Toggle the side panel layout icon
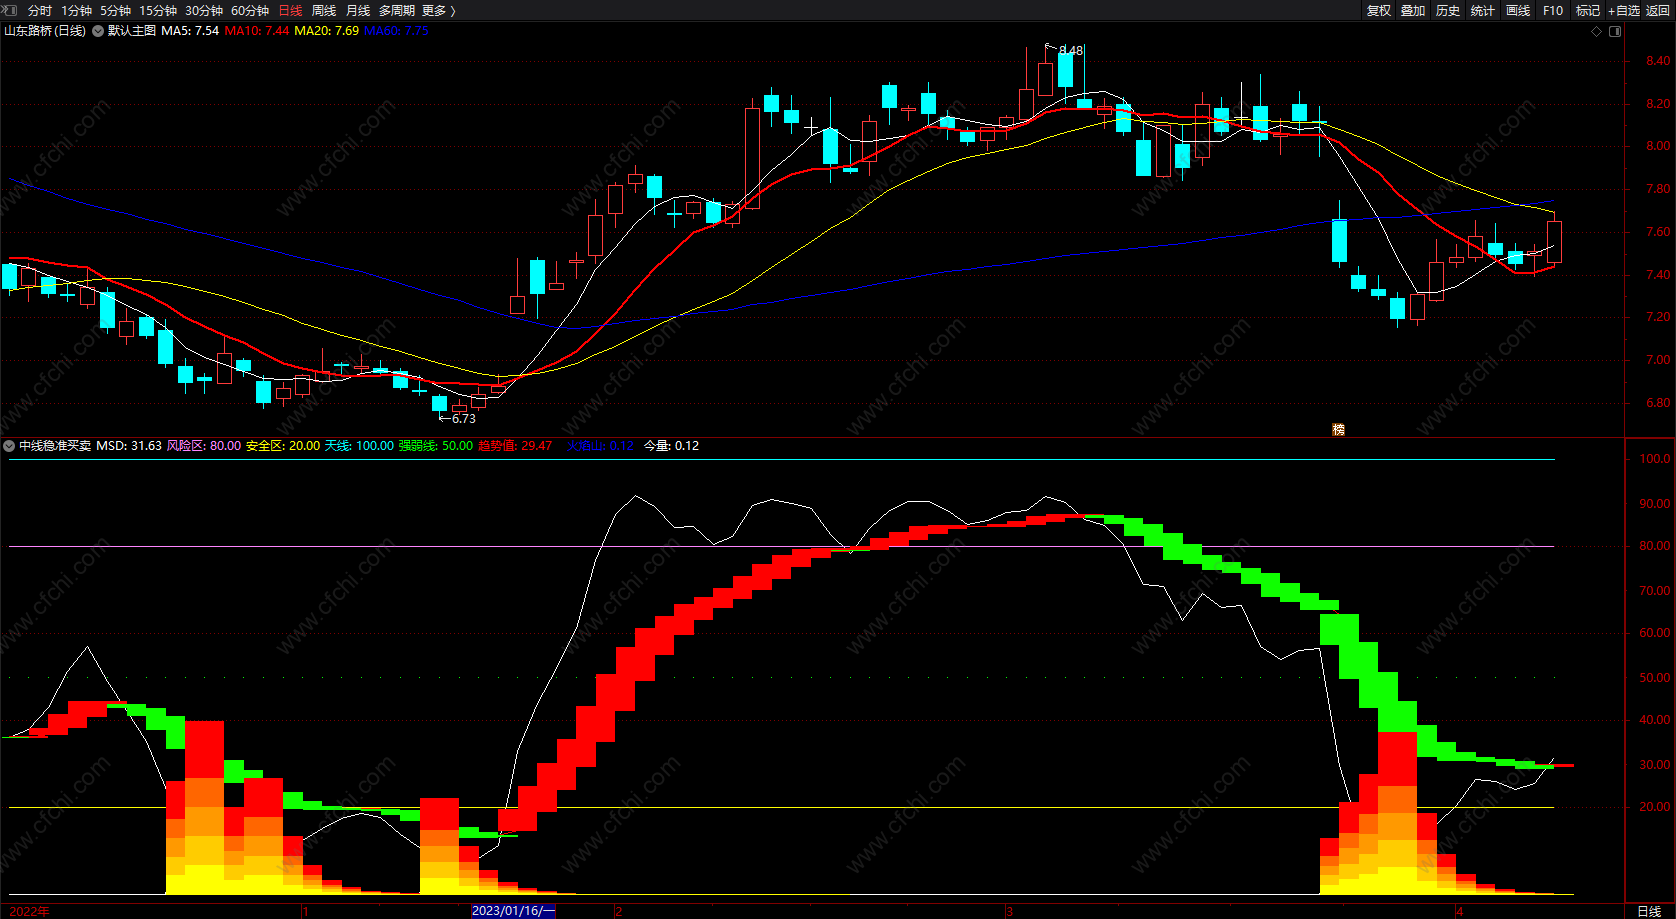Image resolution: width=1676 pixels, height=919 pixels. pyautogui.click(x=1614, y=32)
